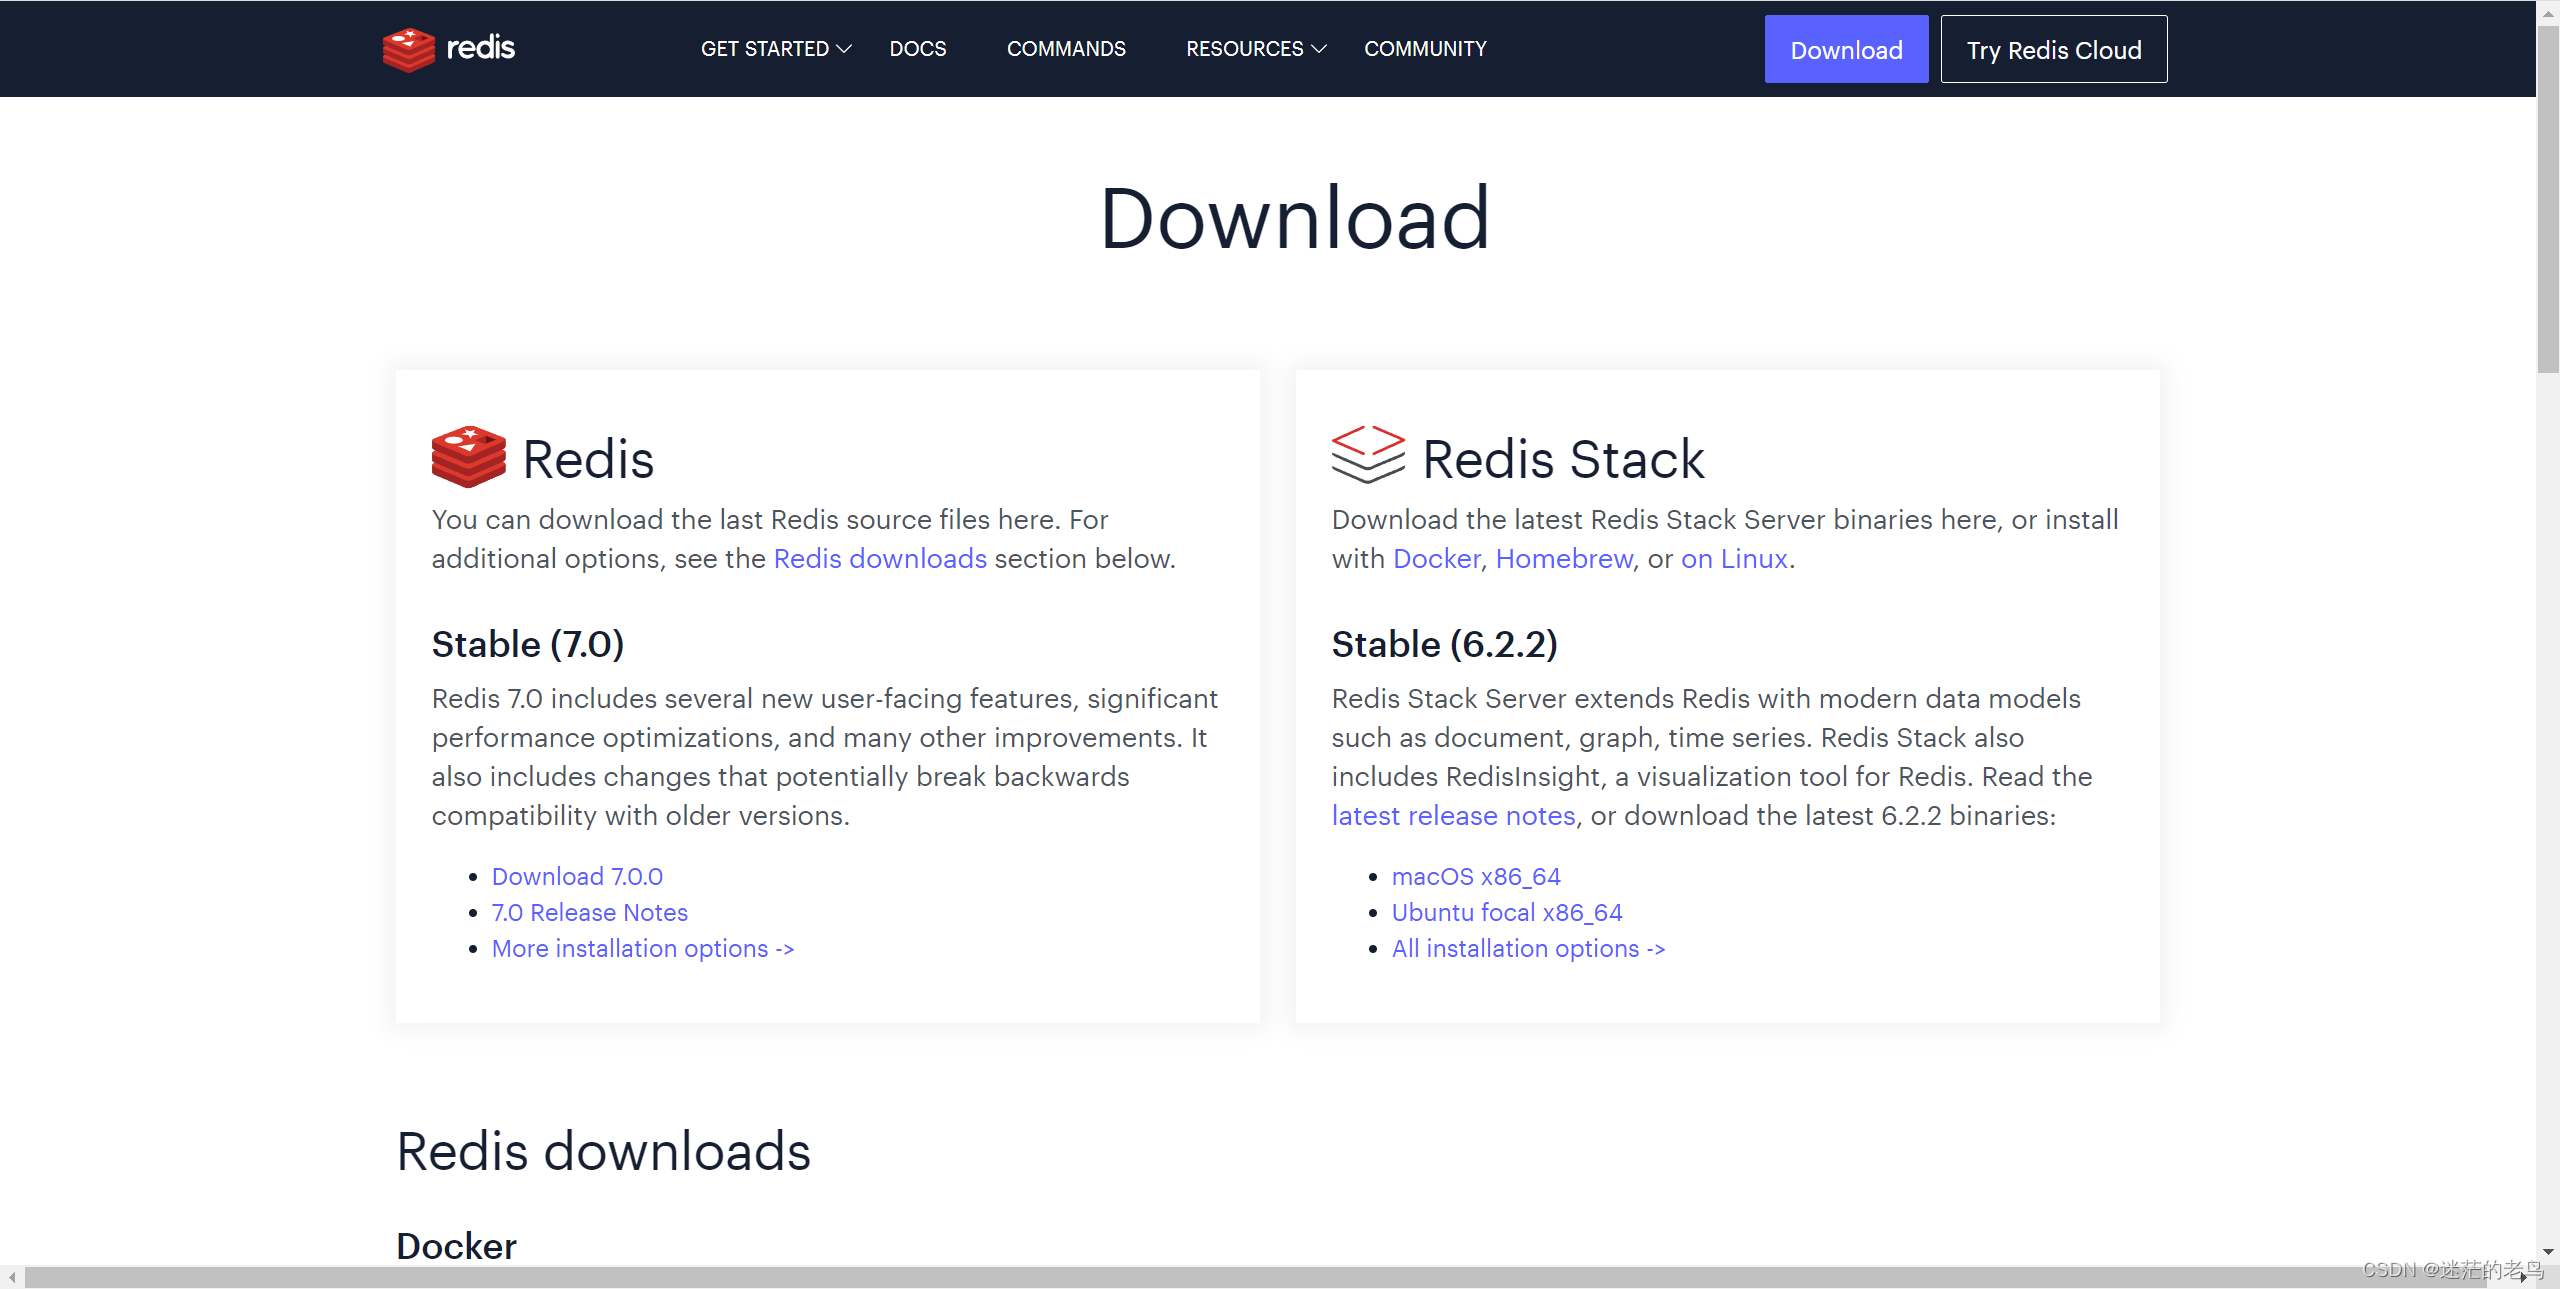Click scrollbar up arrow at top right
Image resolution: width=2560 pixels, height=1289 pixels.
2548,14
